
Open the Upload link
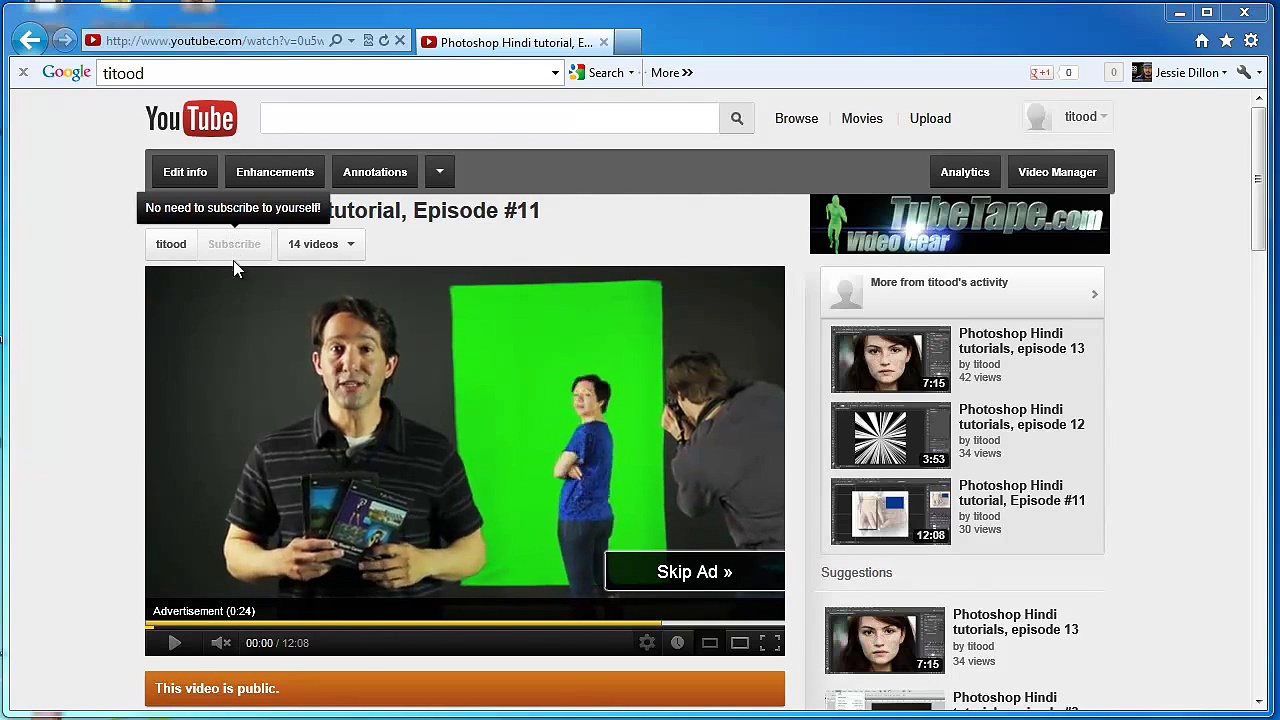point(930,118)
